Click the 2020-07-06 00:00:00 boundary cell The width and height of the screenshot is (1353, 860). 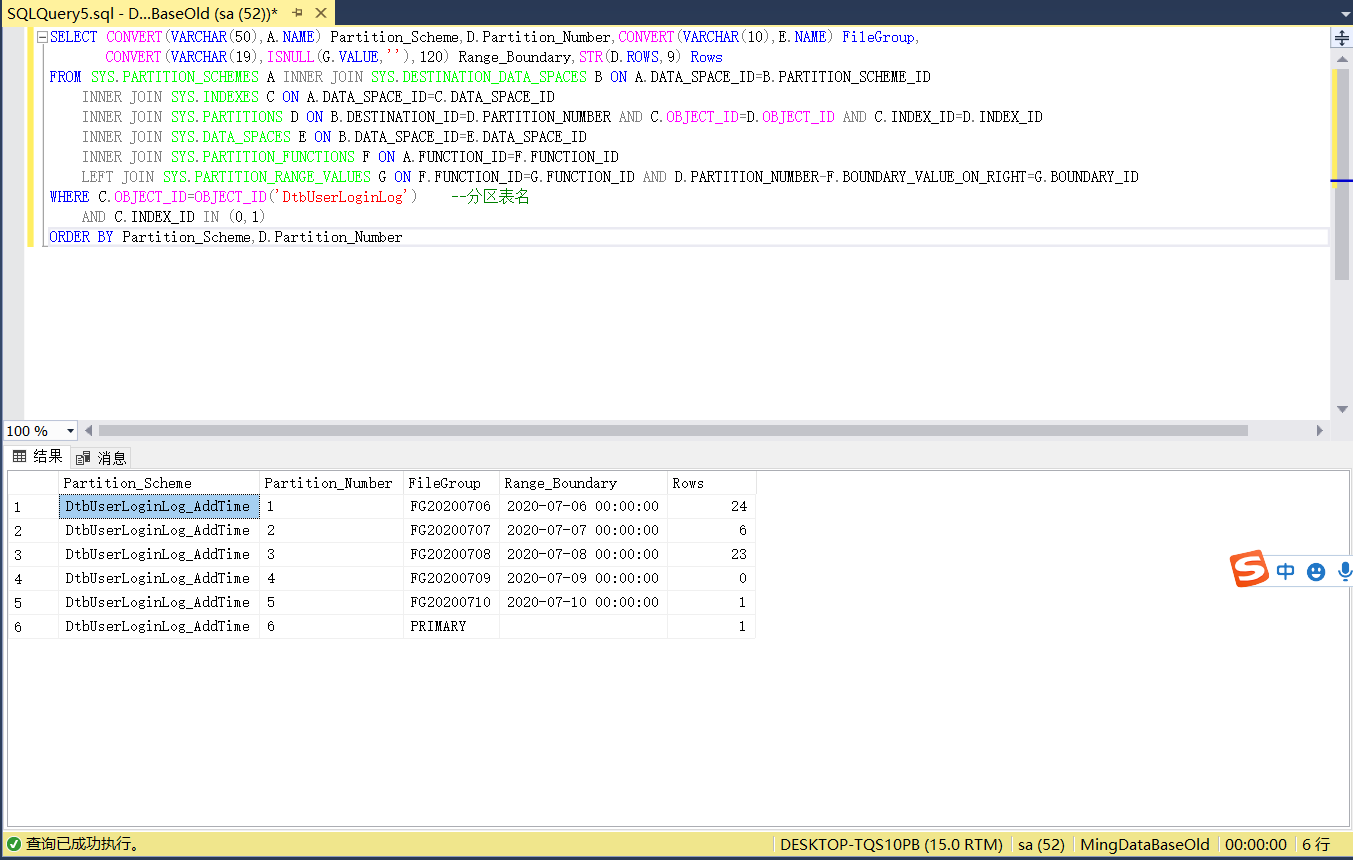[584, 506]
